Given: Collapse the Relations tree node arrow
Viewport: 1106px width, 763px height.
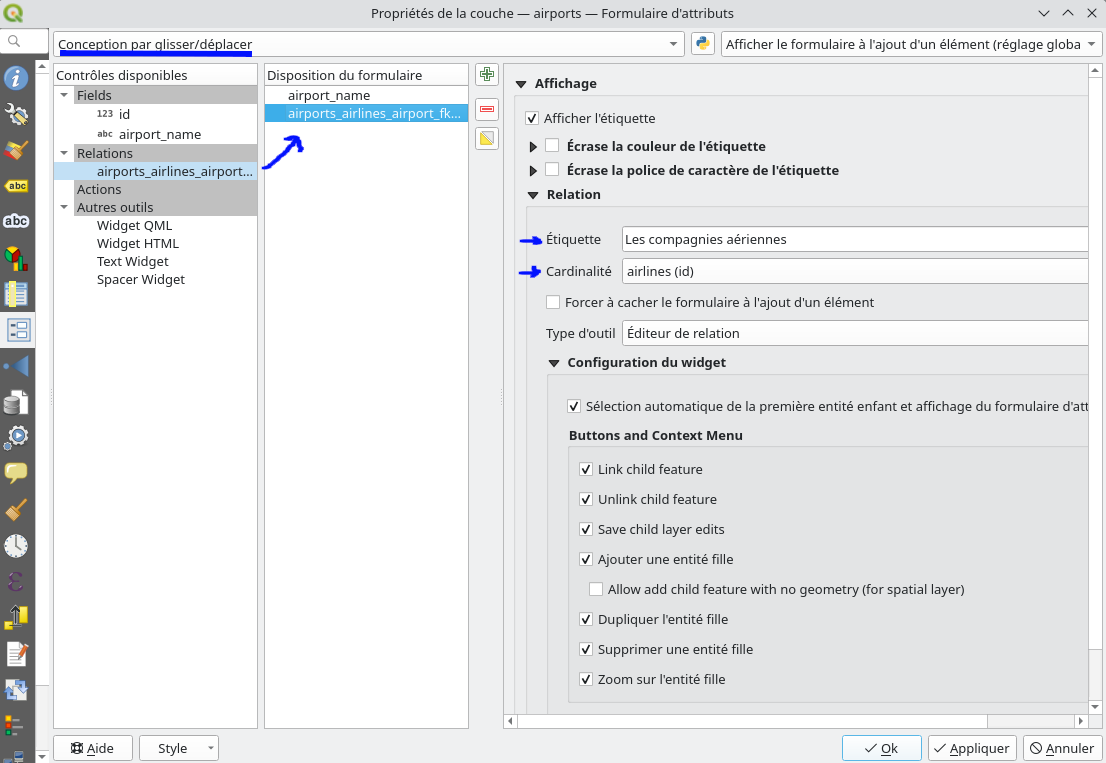Looking at the screenshot, I should pos(64,153).
